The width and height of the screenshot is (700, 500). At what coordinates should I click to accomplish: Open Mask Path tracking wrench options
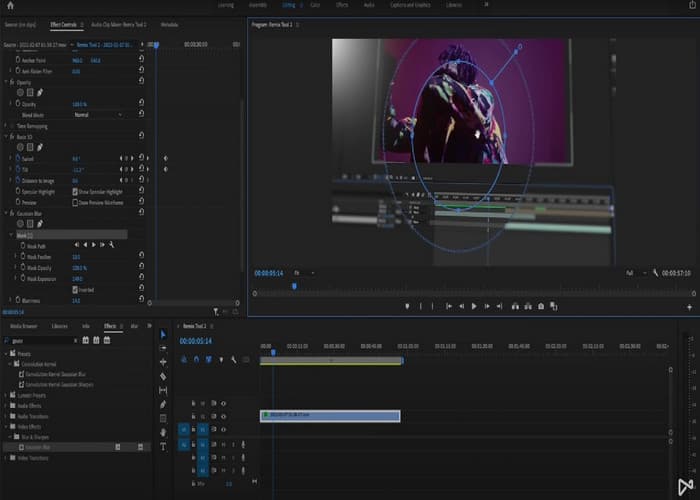pyautogui.click(x=112, y=245)
